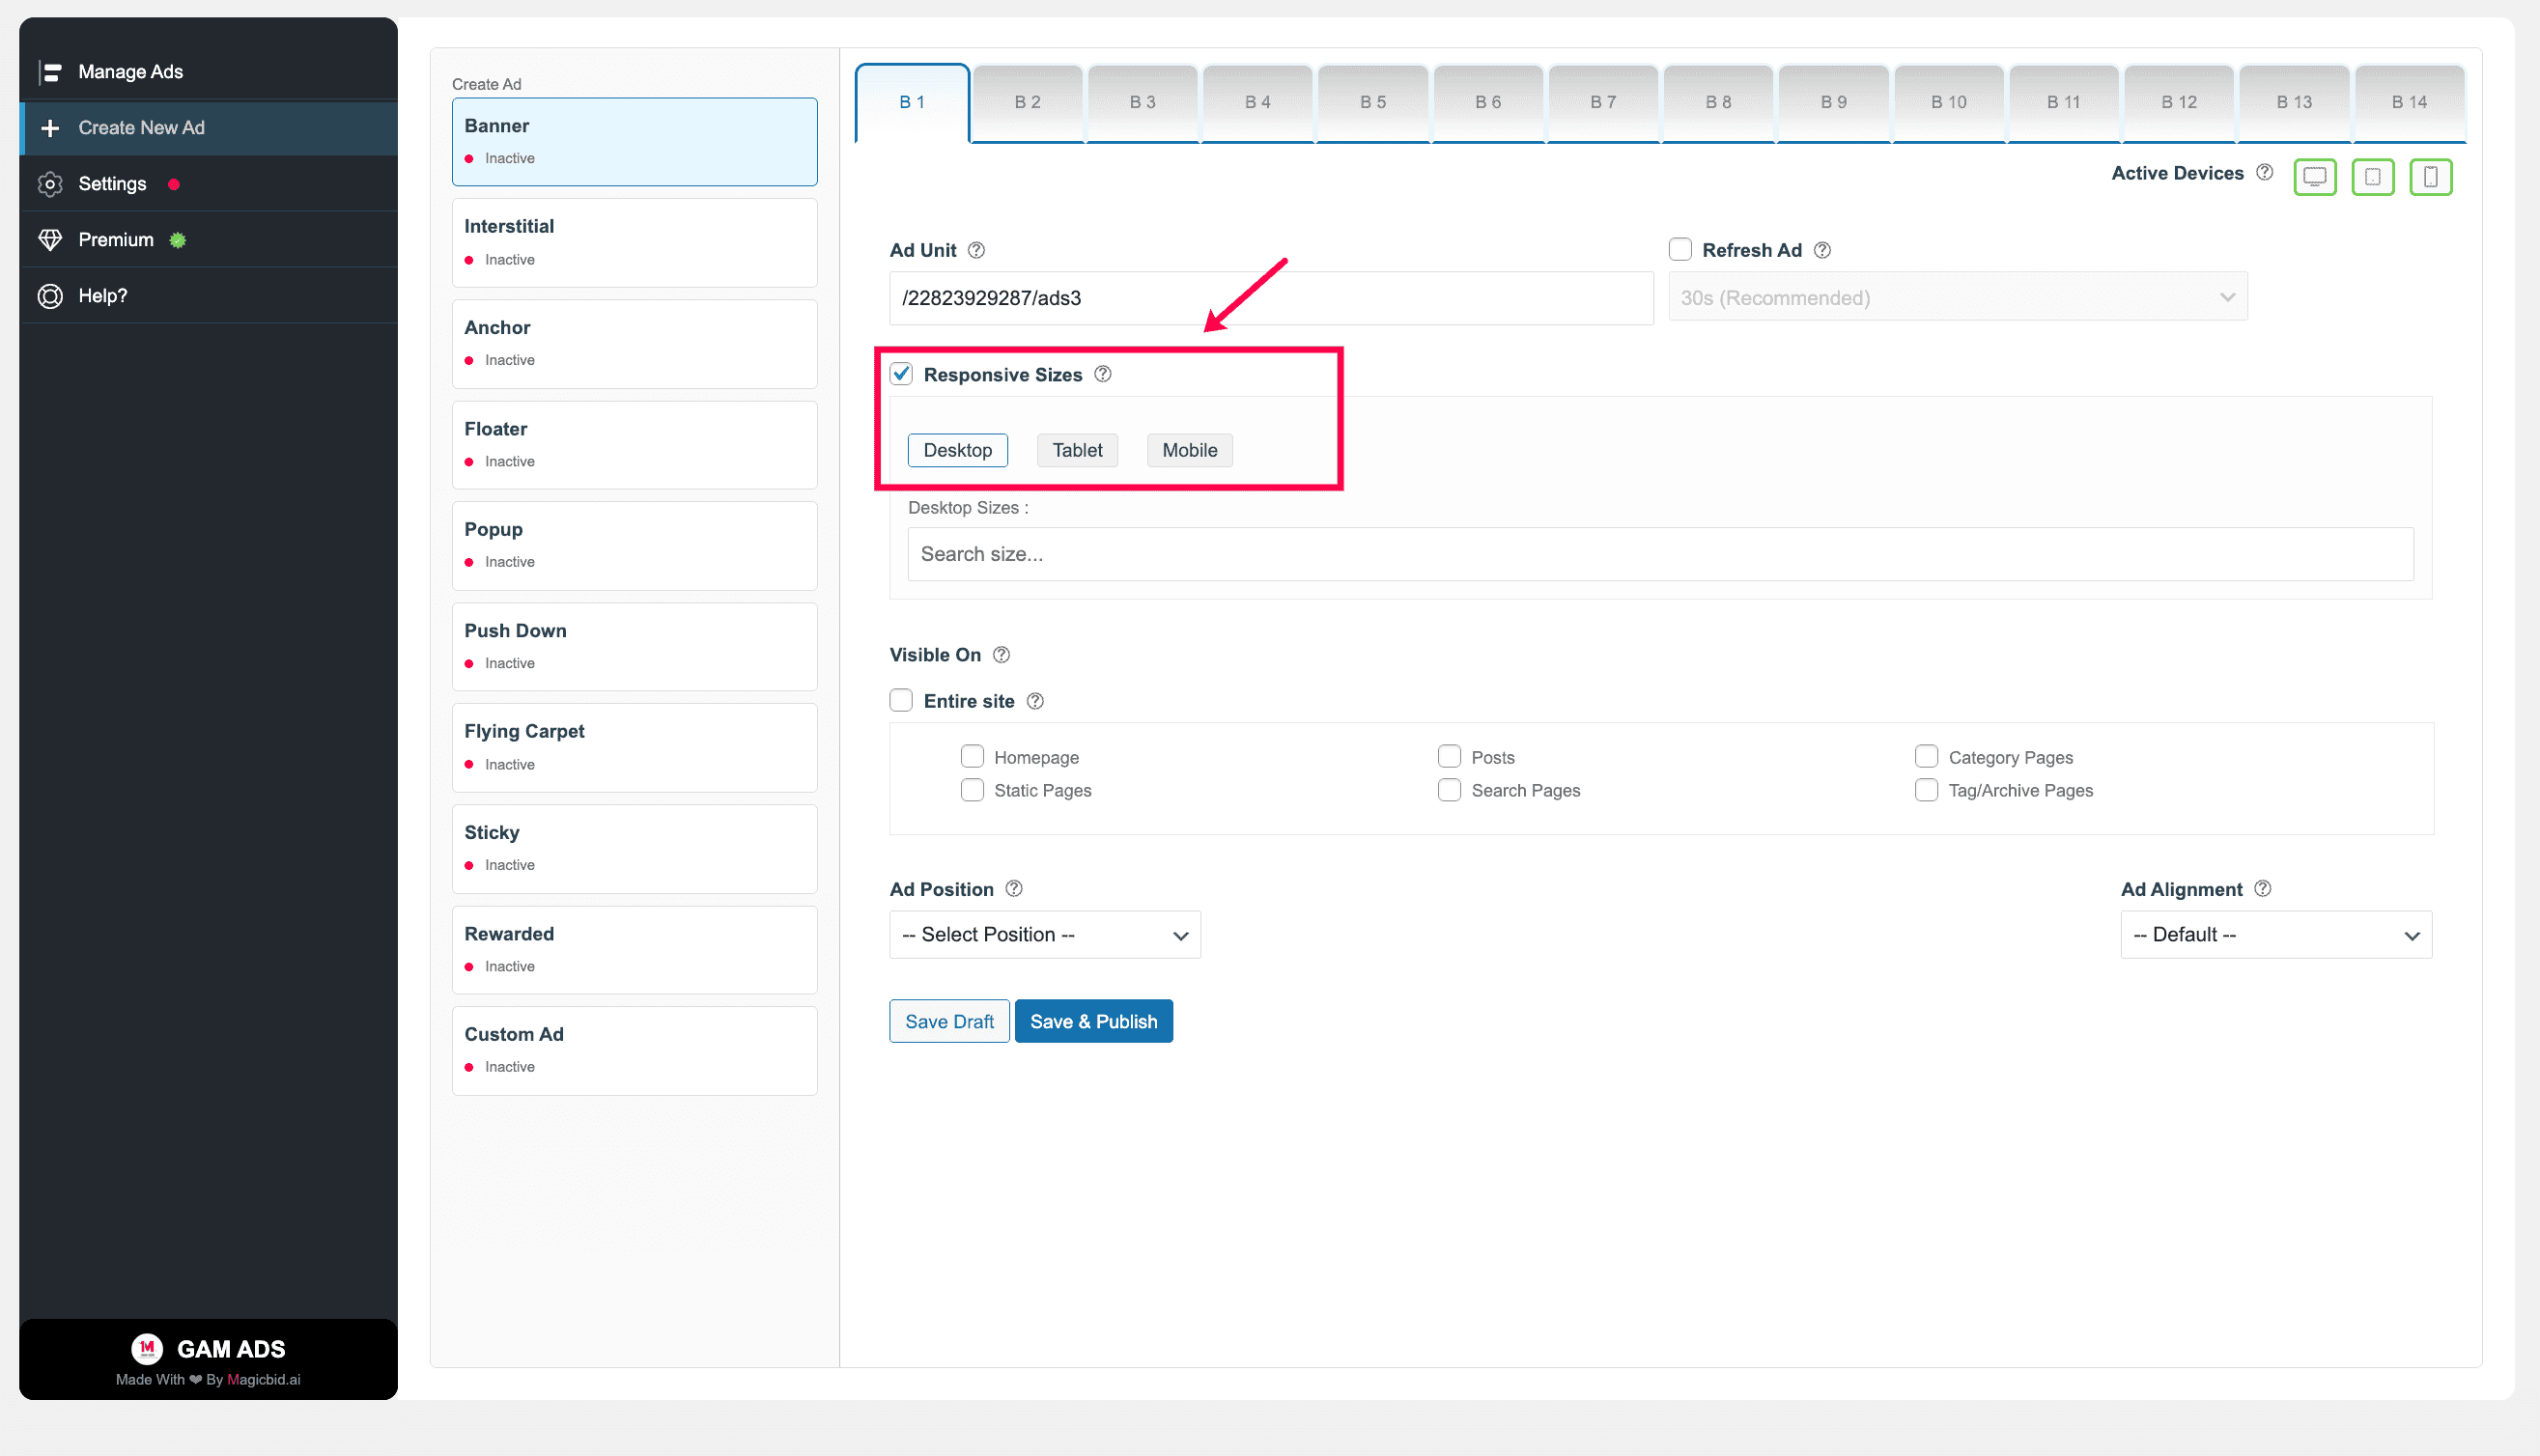This screenshot has height=1456, width=2540.
Task: Click the Manage Ads sidebar icon
Action: click(x=50, y=72)
